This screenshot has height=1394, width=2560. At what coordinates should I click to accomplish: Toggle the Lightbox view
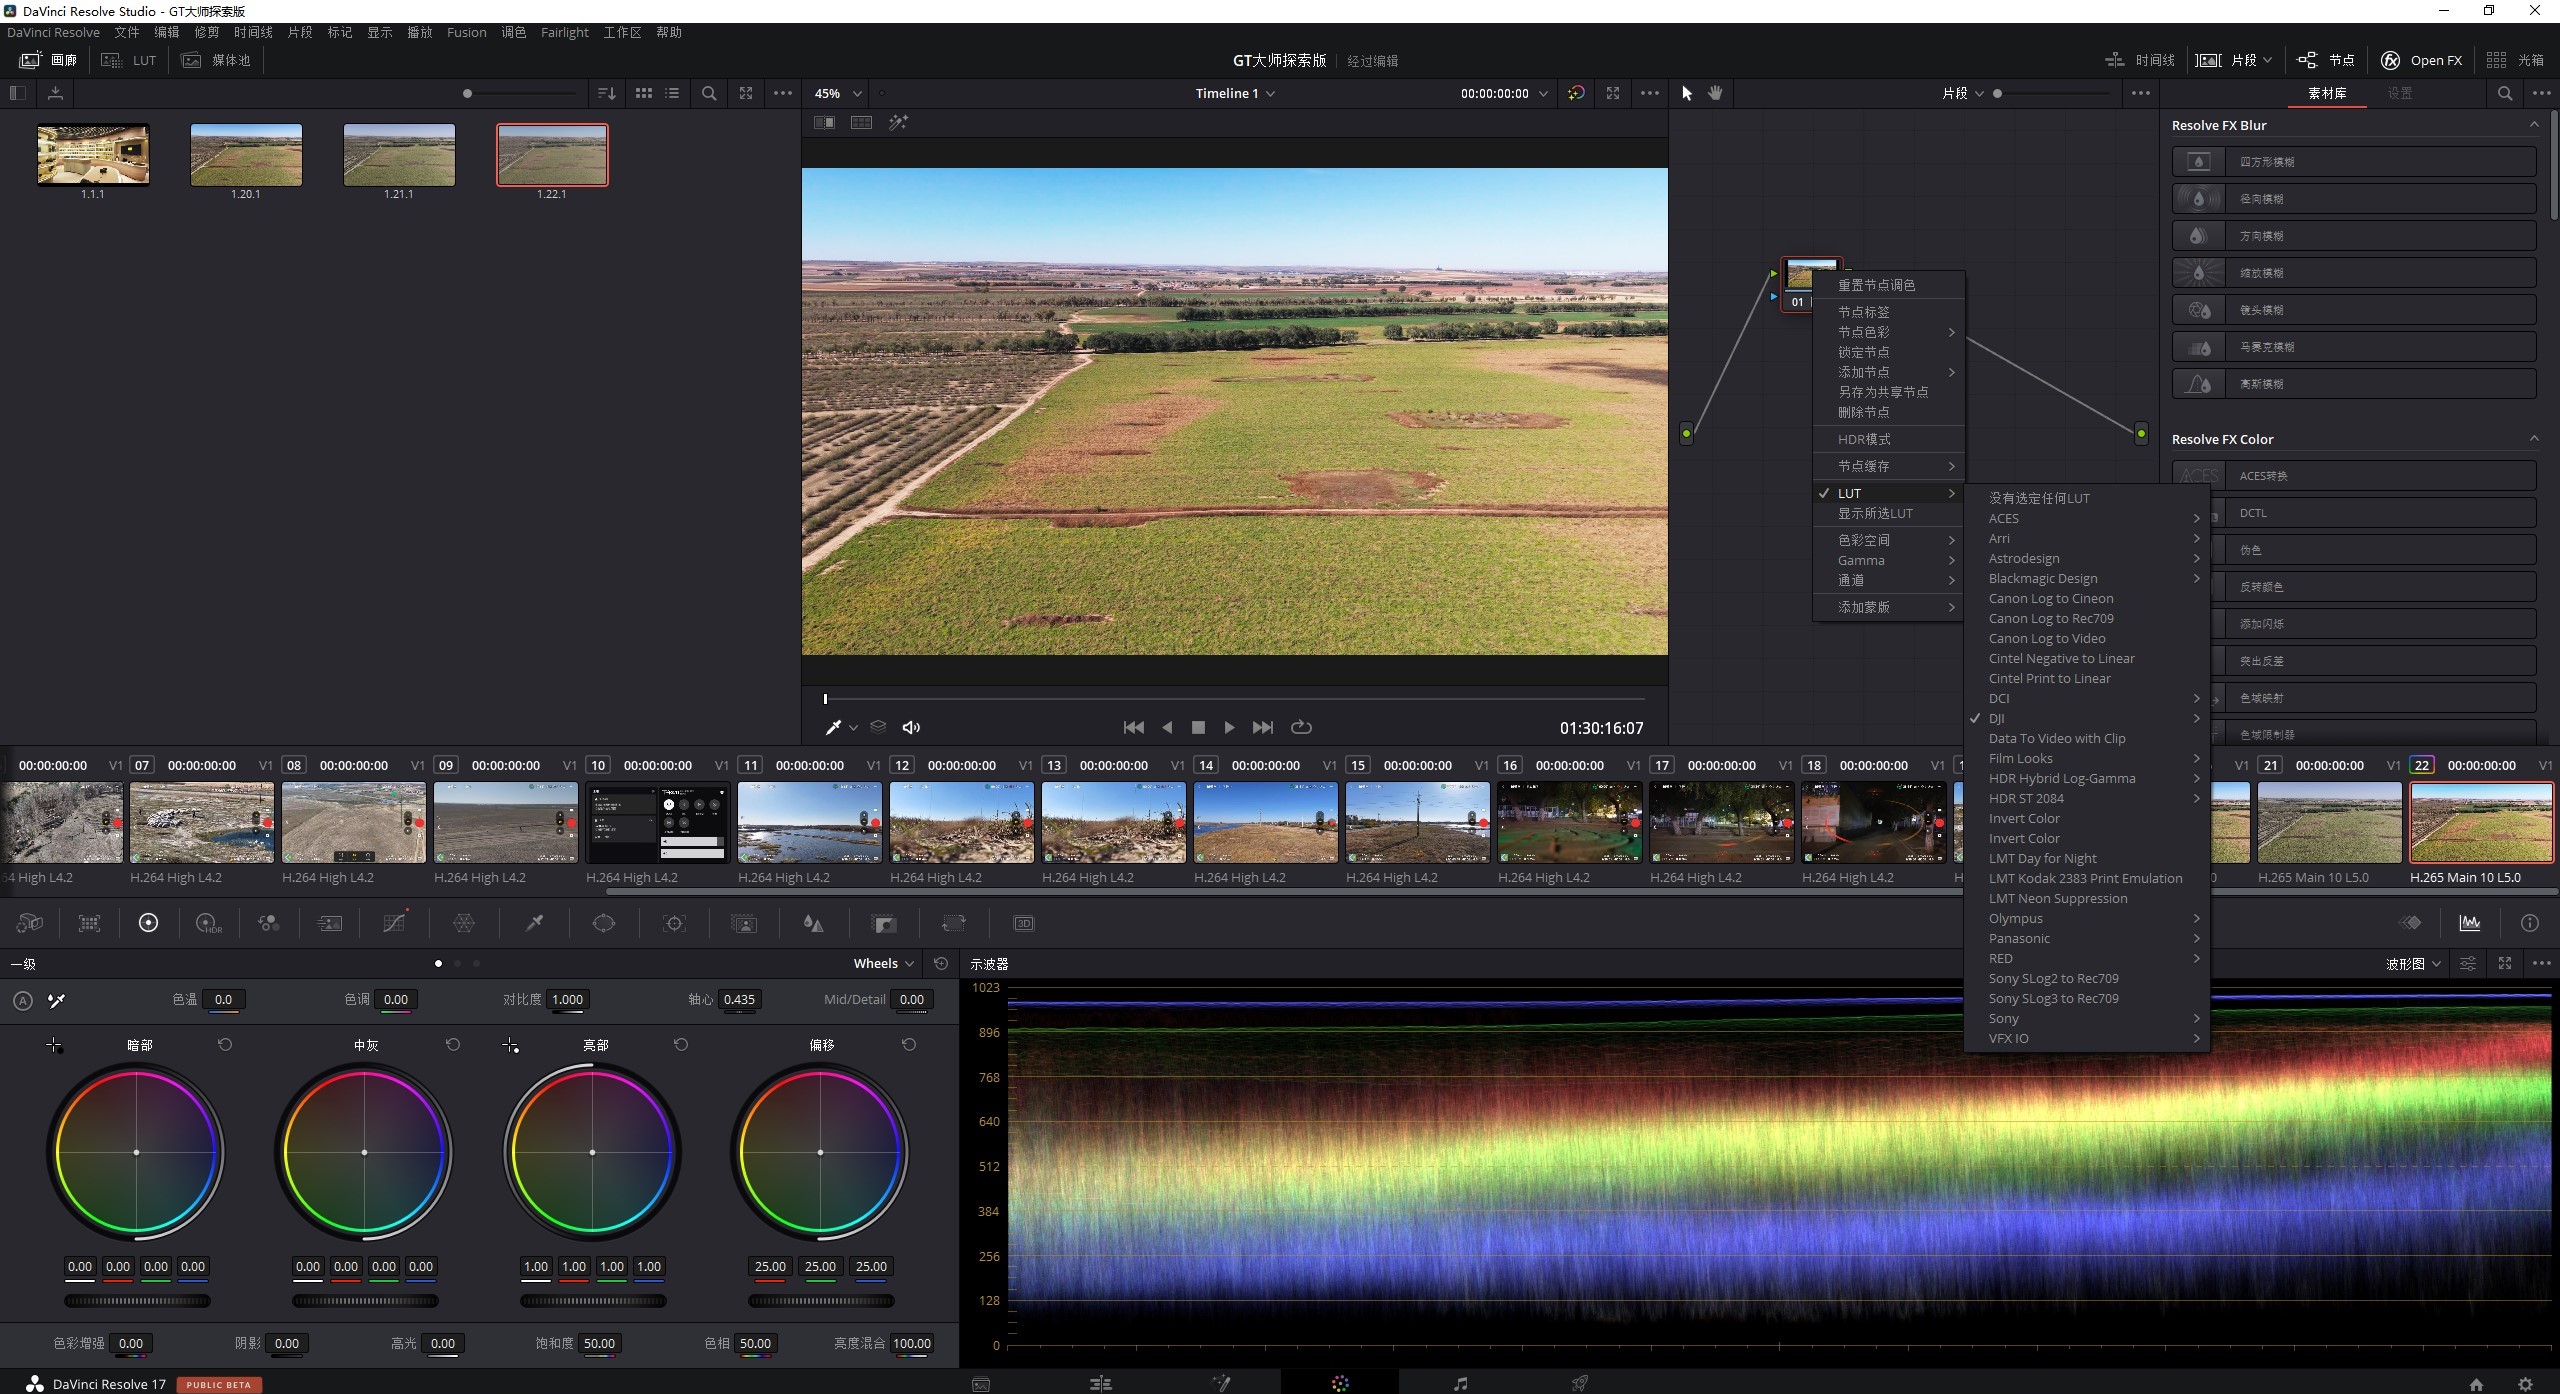coord(2514,60)
